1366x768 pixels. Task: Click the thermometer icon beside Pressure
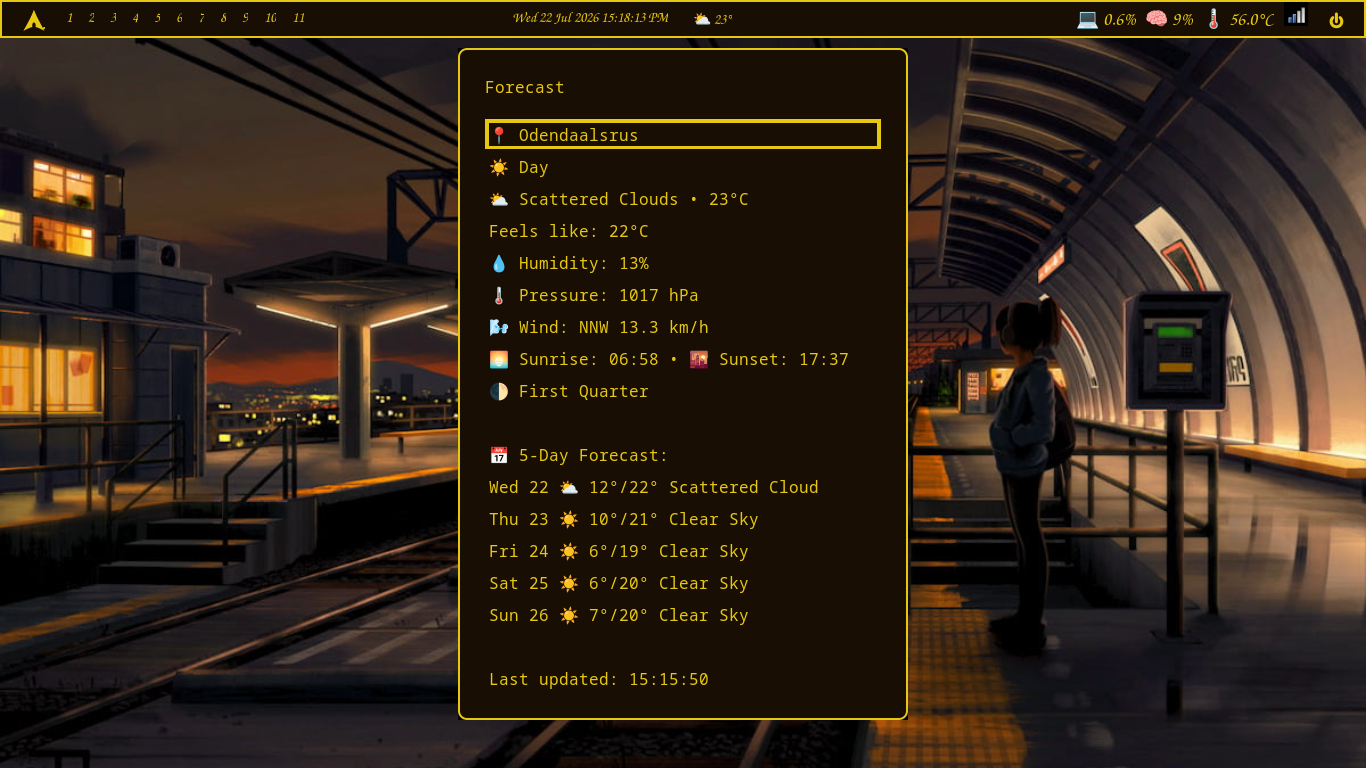[499, 295]
